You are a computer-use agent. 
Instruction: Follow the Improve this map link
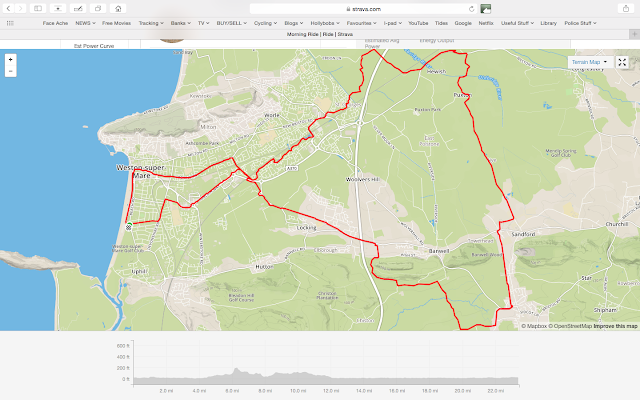[615, 326]
